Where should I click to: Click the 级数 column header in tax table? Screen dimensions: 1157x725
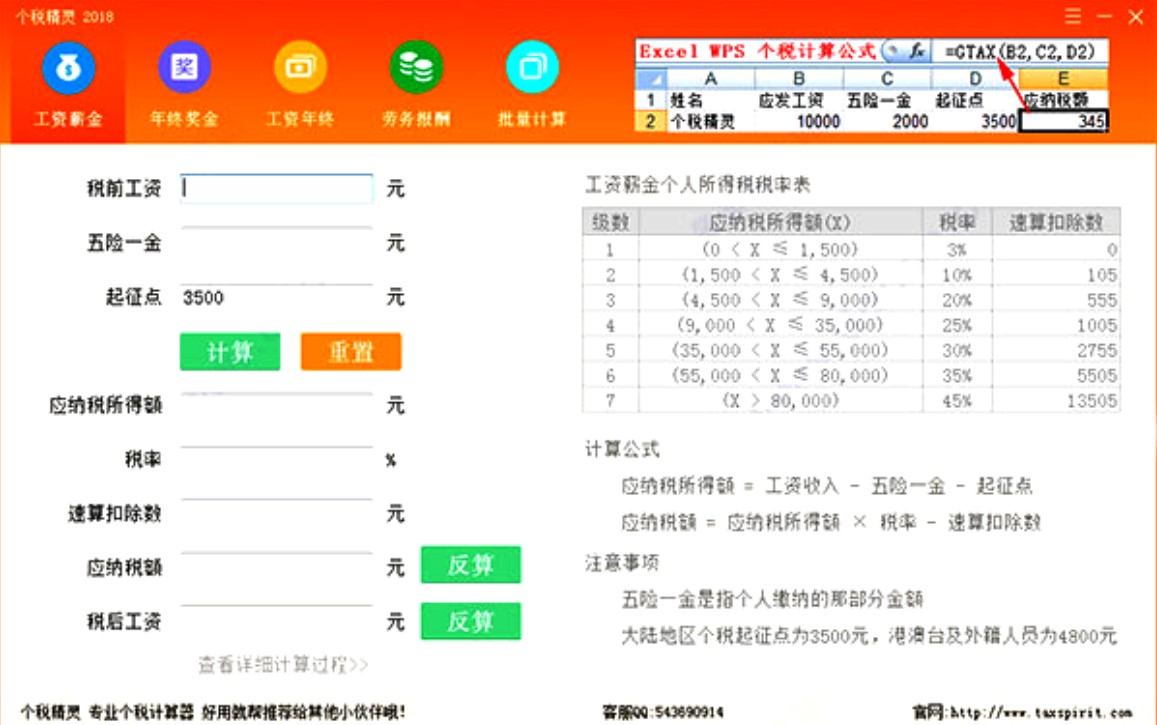pos(611,222)
